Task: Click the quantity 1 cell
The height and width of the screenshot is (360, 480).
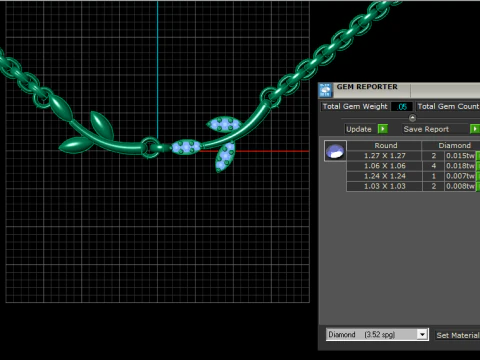Action: [x=433, y=176]
